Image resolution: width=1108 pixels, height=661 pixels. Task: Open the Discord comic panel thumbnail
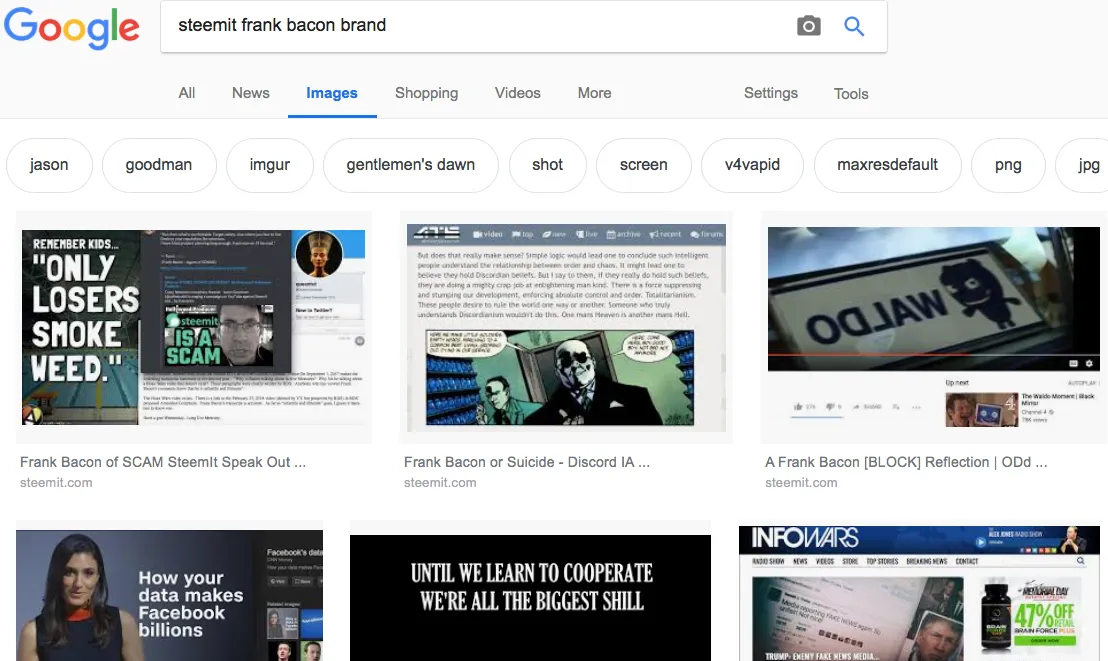566,328
